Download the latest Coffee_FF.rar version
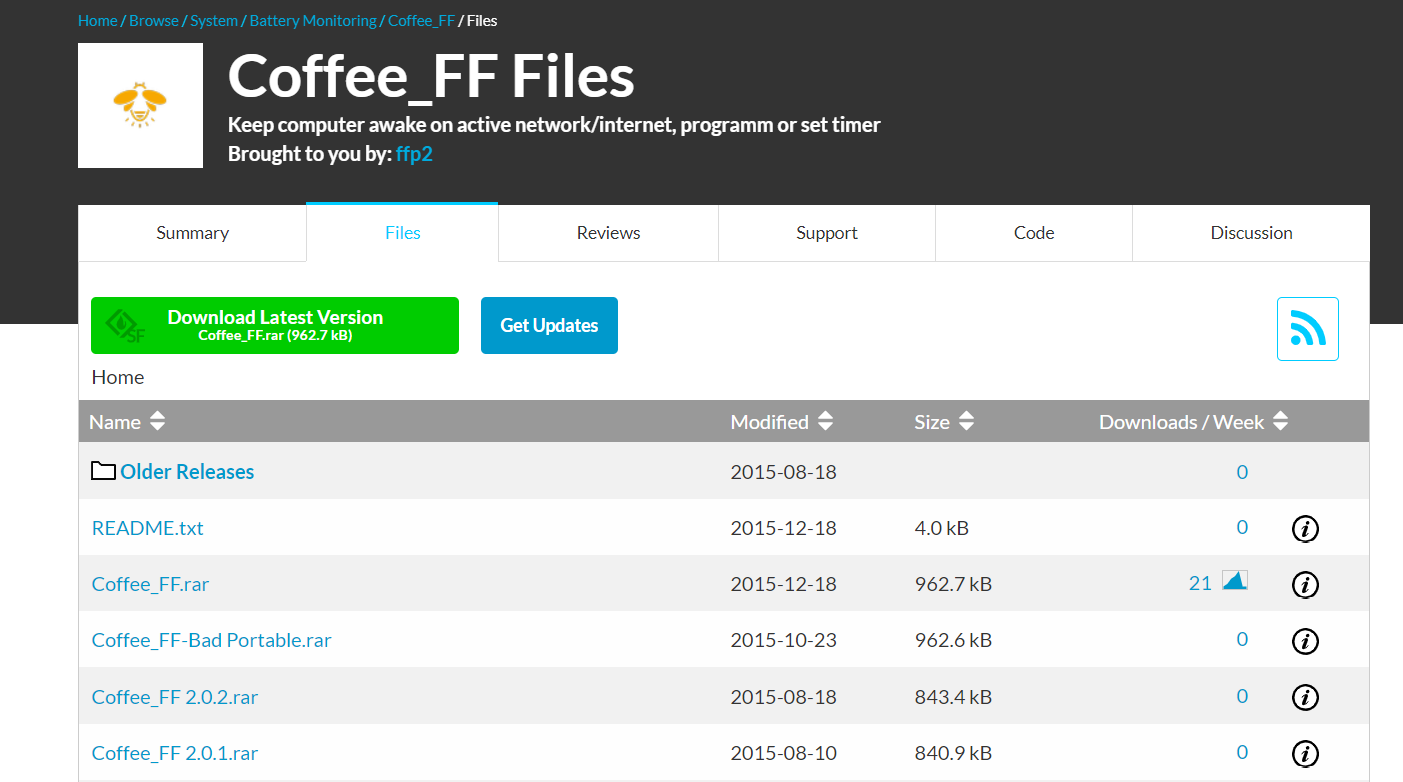 pyautogui.click(x=275, y=325)
